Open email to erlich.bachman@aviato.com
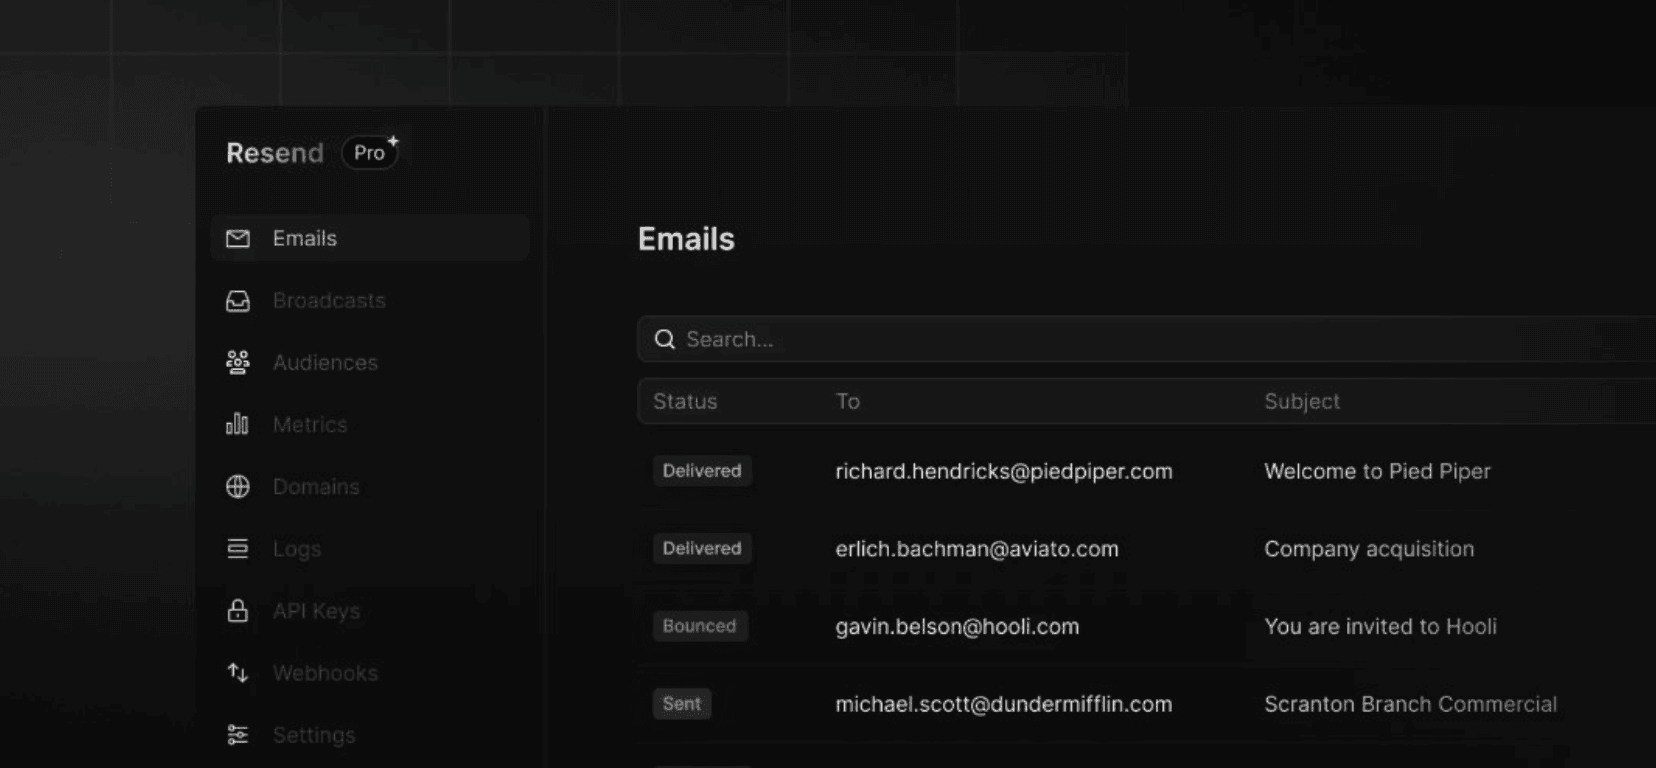Viewport: 1656px width, 768px height. pyautogui.click(x=977, y=549)
